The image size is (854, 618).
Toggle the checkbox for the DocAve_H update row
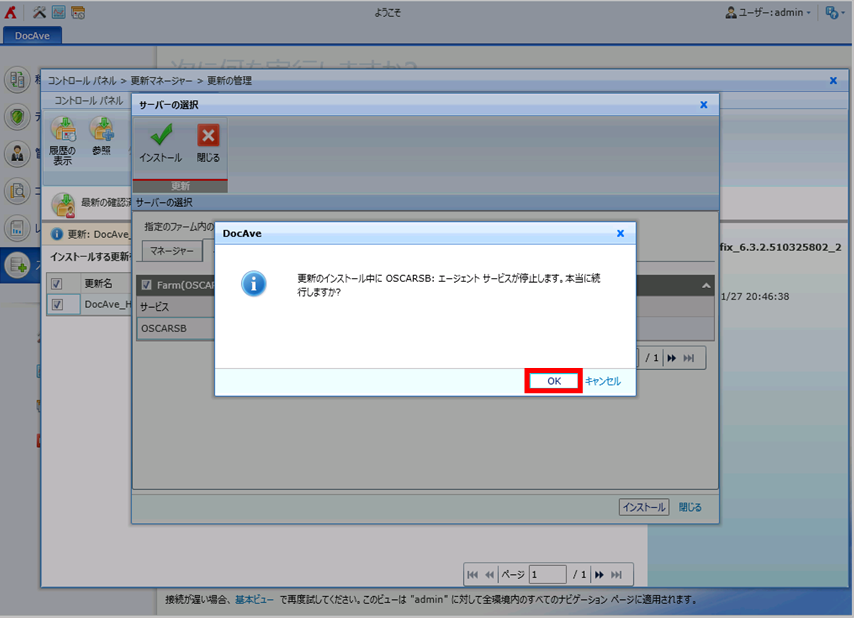(x=57, y=304)
